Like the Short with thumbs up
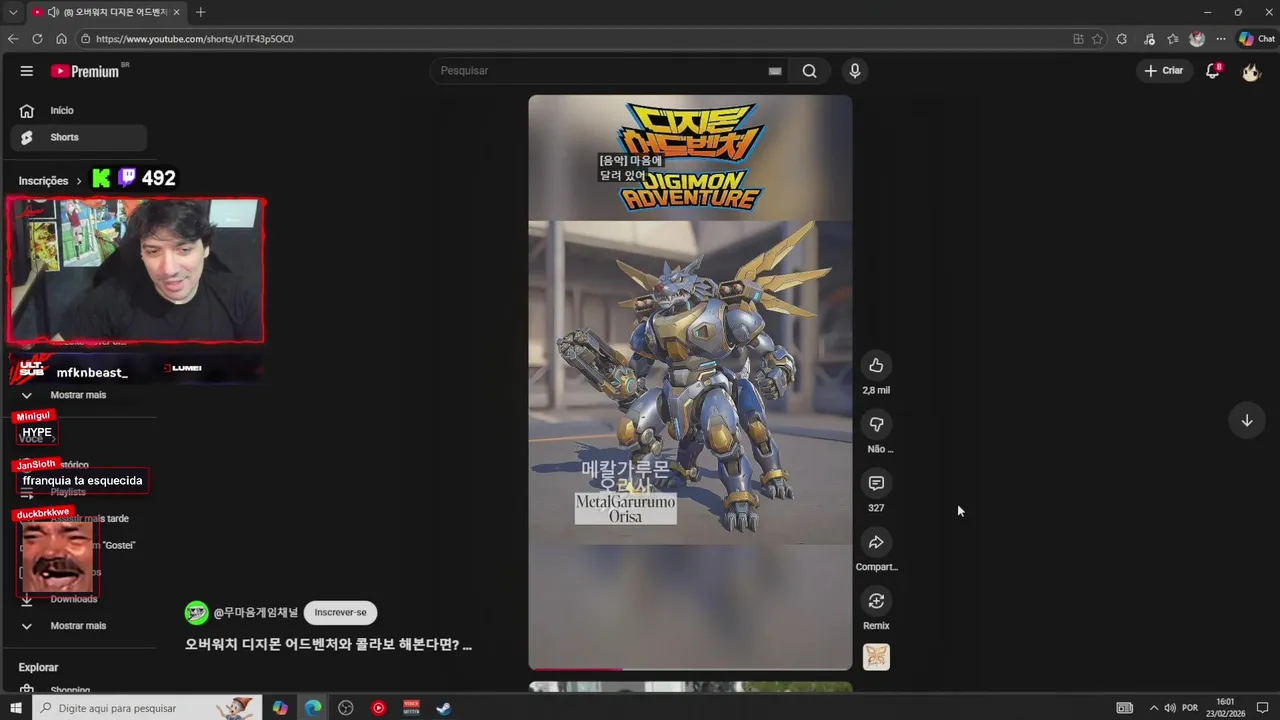 pos(876,365)
